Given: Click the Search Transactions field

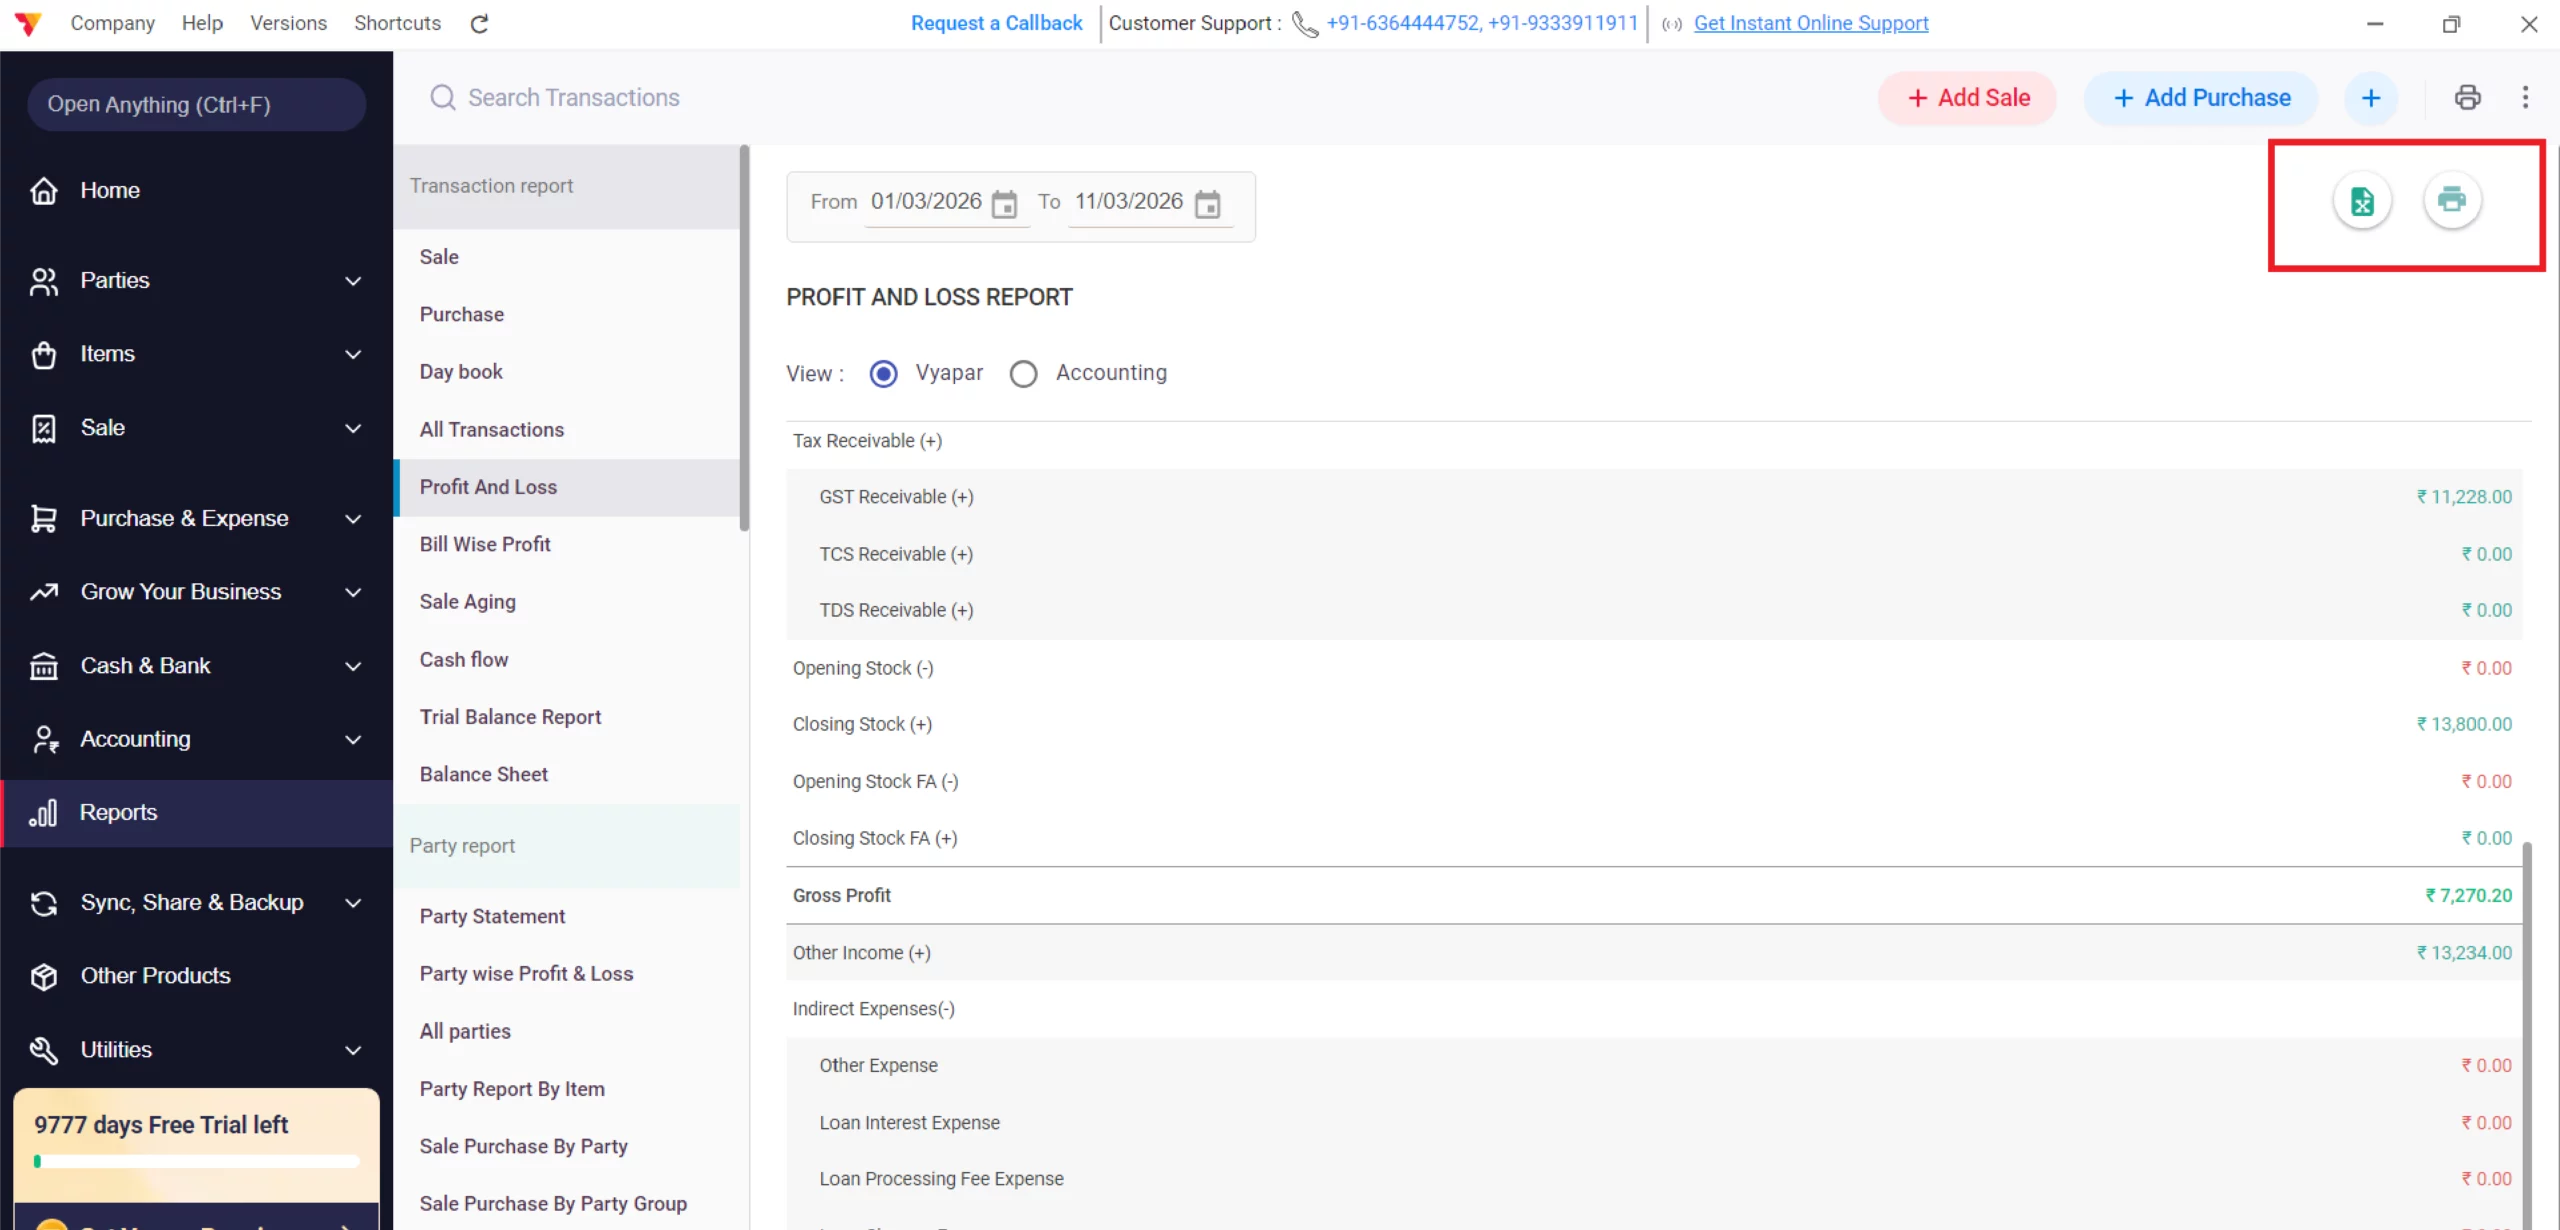Looking at the screenshot, I should tap(573, 98).
